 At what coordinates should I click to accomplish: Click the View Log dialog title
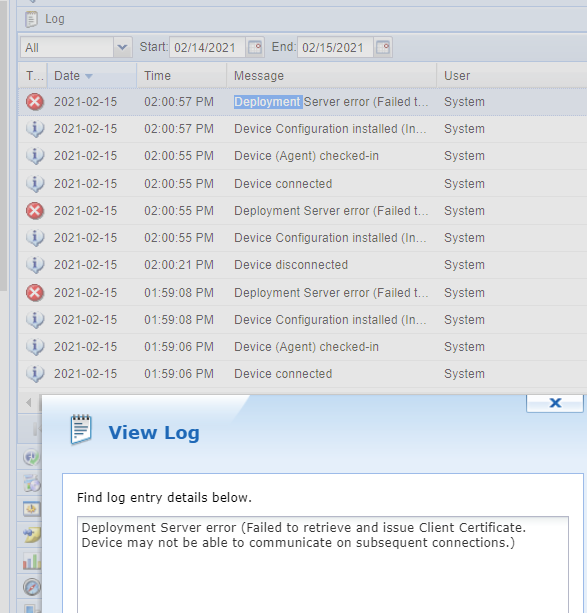click(154, 432)
